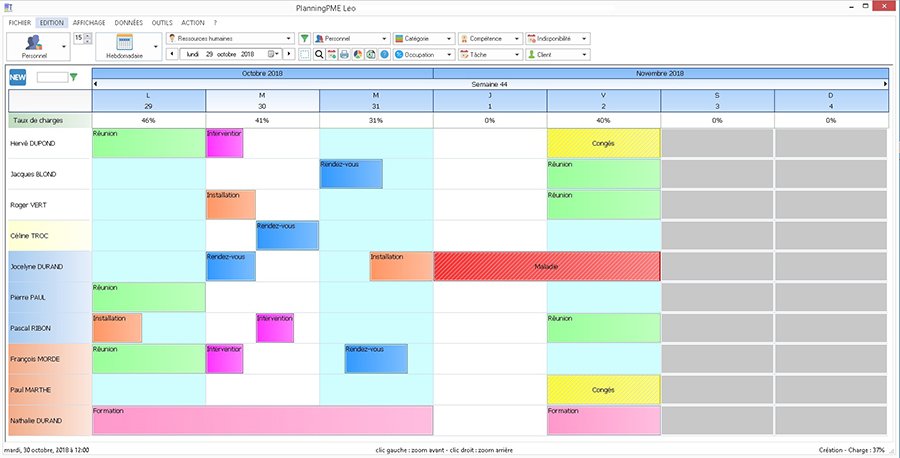Click the 46% load rate cell
900x458 pixels.
[x=149, y=121]
